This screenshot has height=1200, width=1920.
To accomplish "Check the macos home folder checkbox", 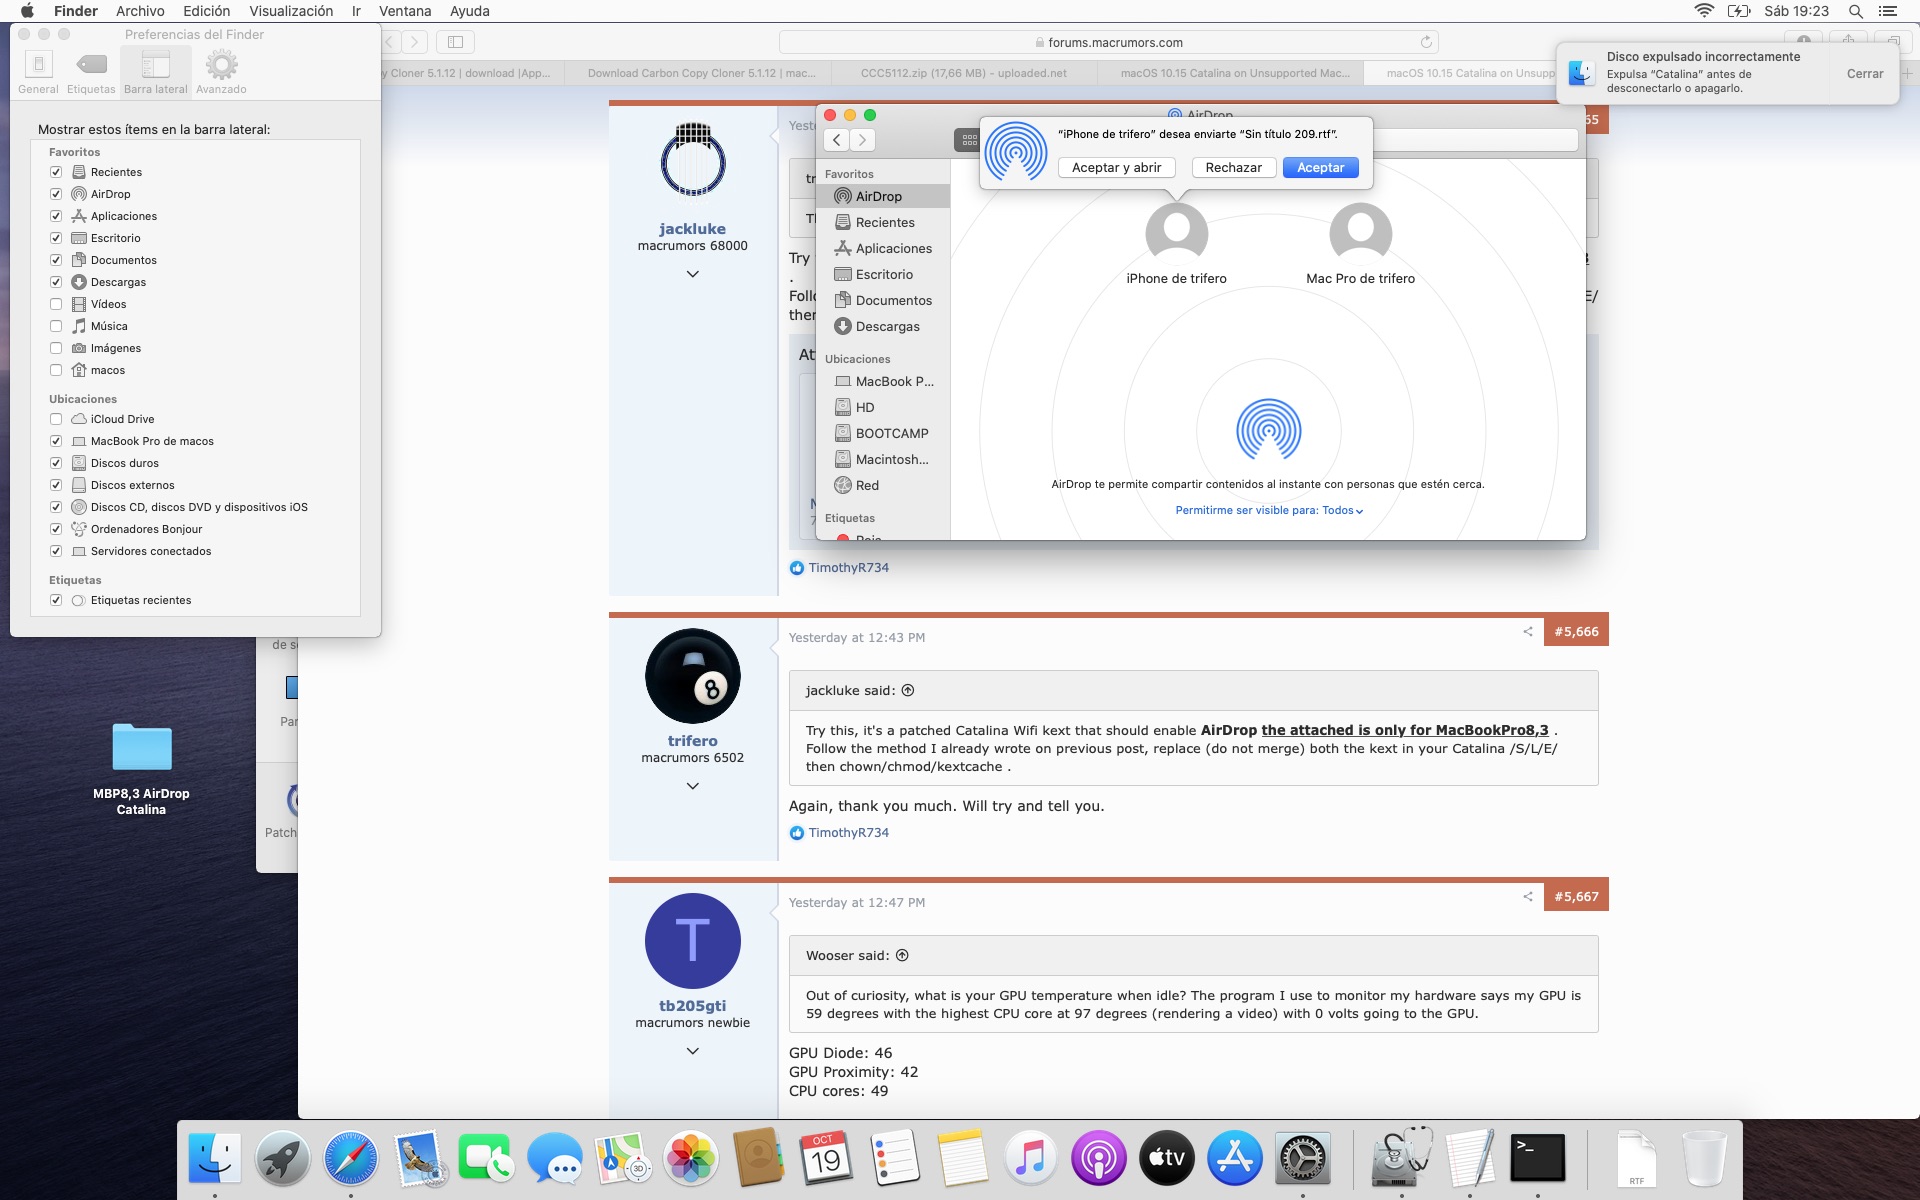I will pos(56,370).
